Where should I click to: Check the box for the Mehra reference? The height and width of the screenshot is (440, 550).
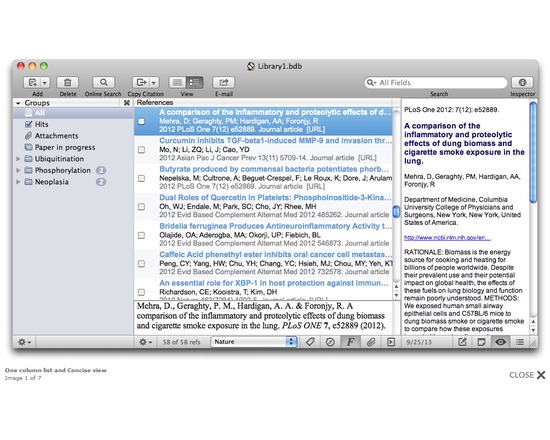[x=141, y=121]
